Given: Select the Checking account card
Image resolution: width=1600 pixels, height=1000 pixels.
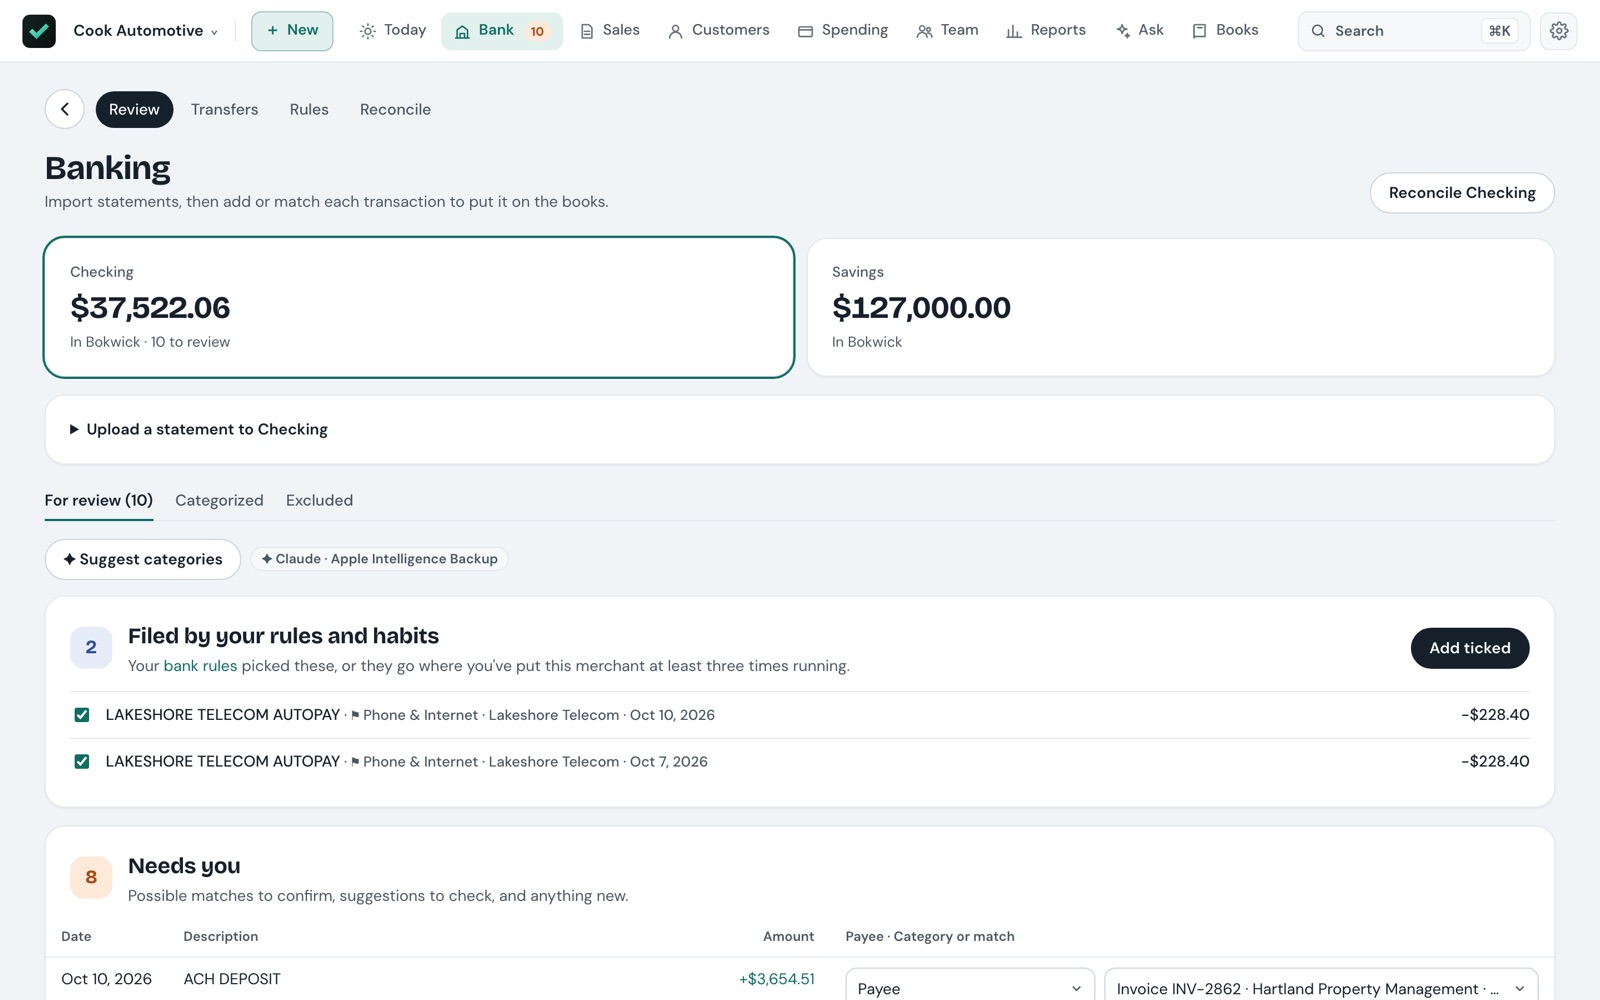Looking at the screenshot, I should pos(419,307).
